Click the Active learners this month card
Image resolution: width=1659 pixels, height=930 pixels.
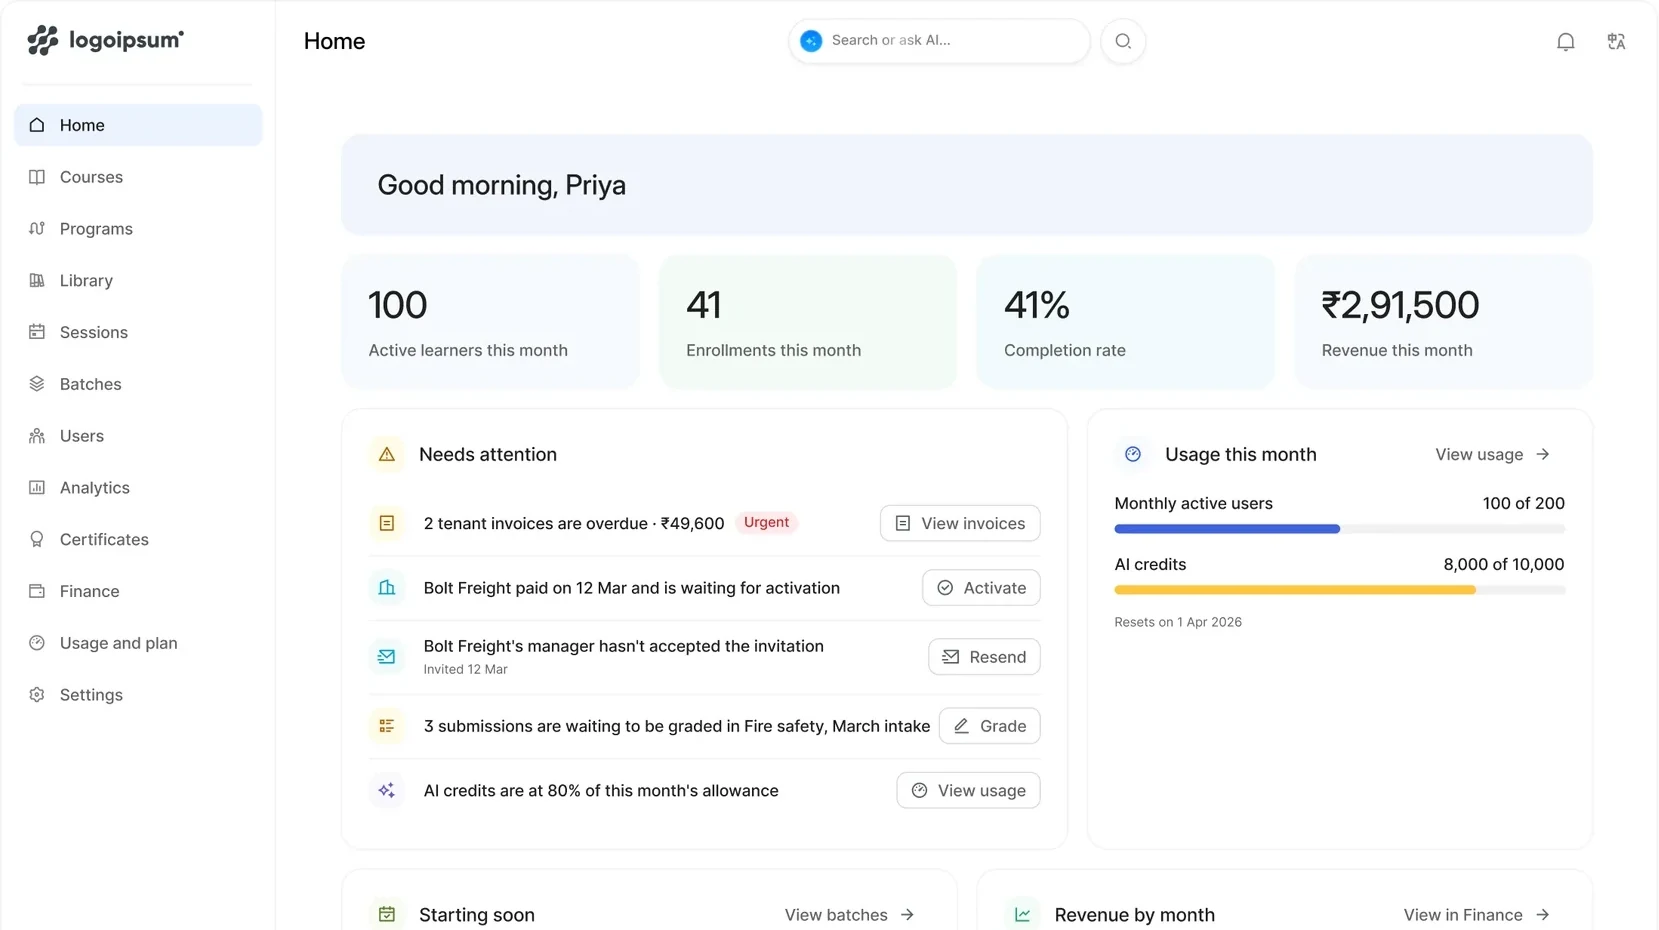[x=490, y=322]
